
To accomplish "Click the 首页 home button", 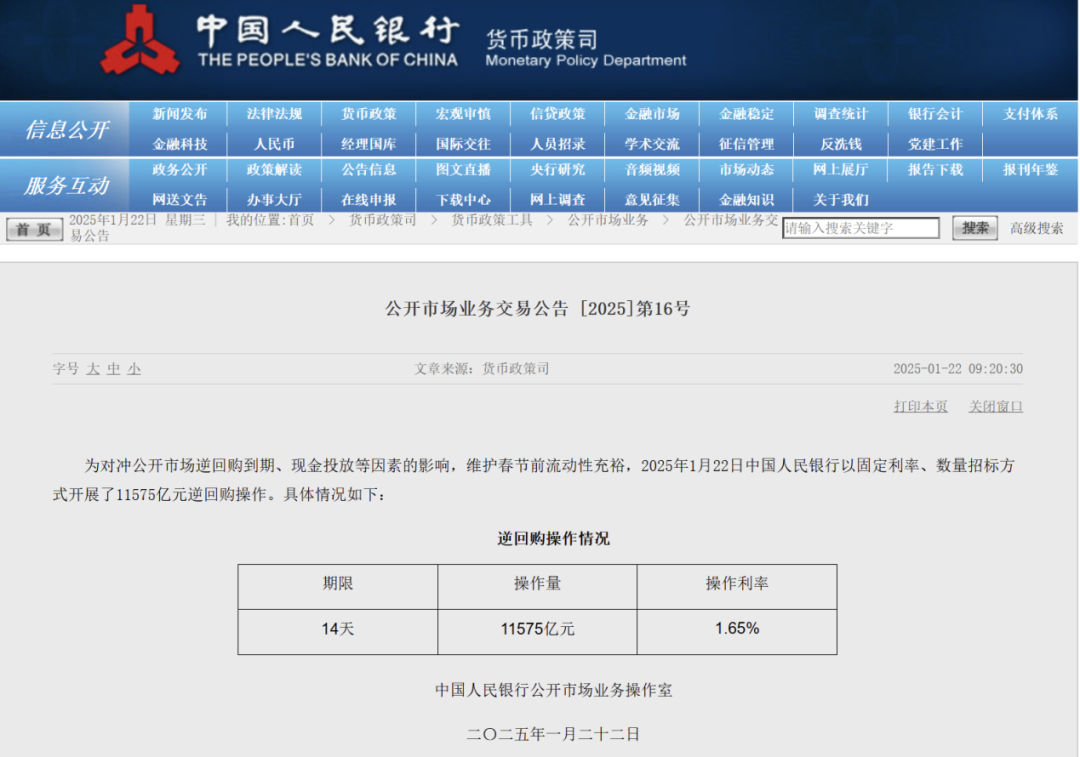I will [x=34, y=229].
